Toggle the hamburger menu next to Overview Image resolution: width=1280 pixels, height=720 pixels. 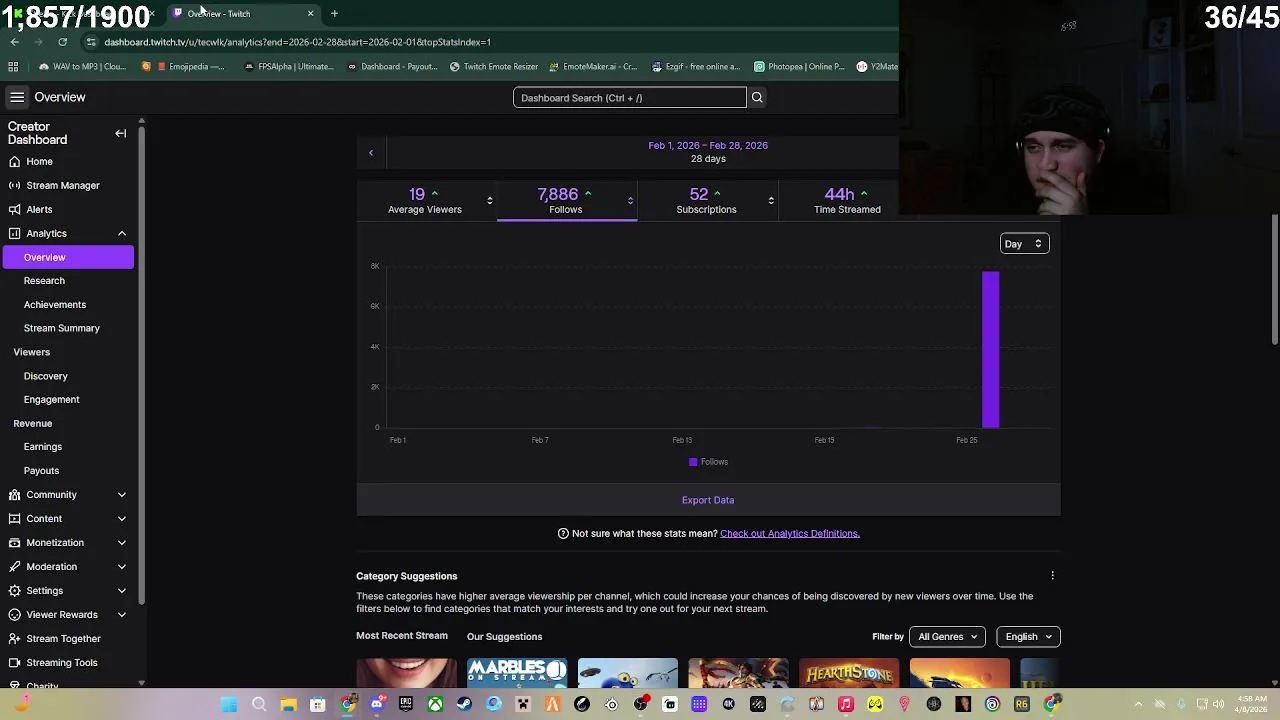[17, 97]
